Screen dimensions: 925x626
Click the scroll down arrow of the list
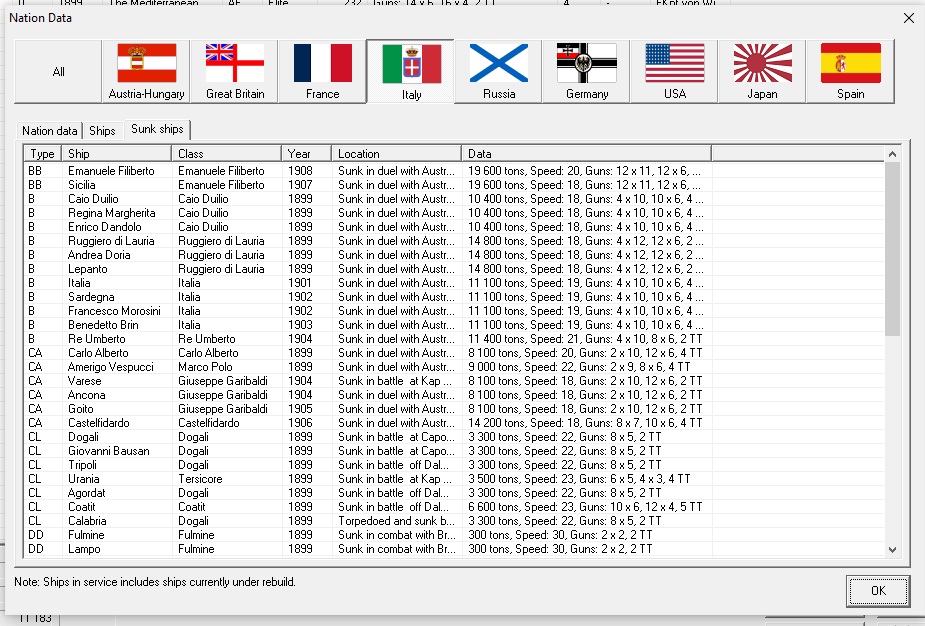892,549
